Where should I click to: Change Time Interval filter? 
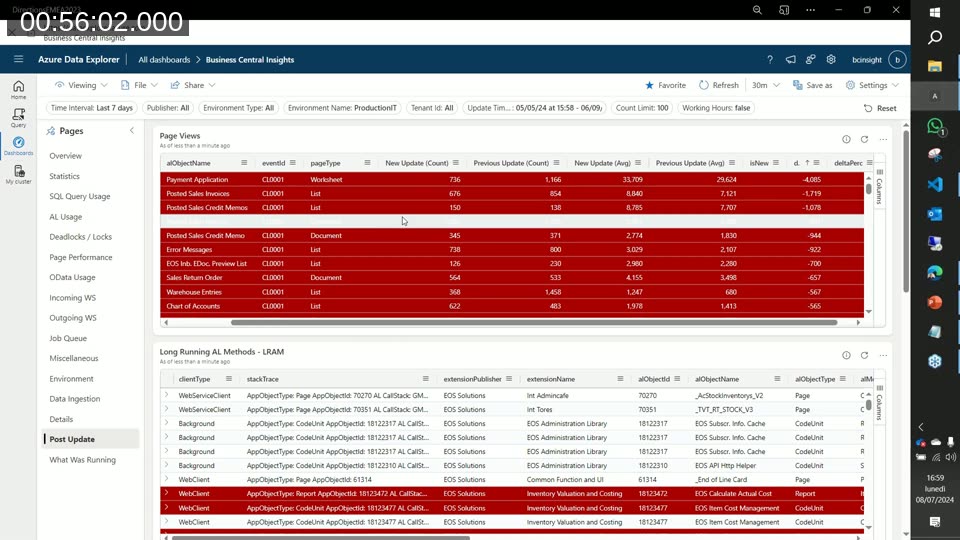[91, 108]
